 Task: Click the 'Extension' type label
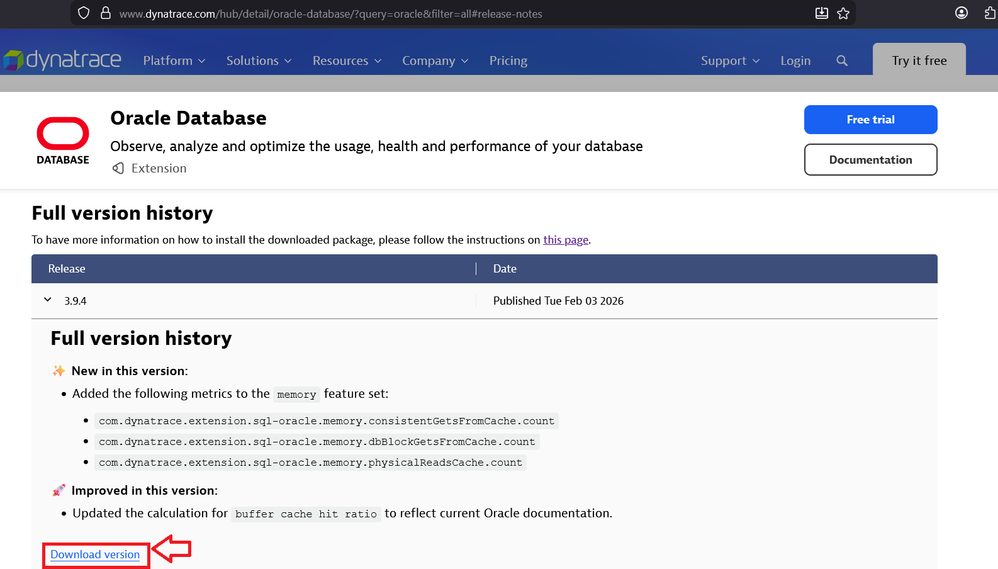tap(158, 168)
